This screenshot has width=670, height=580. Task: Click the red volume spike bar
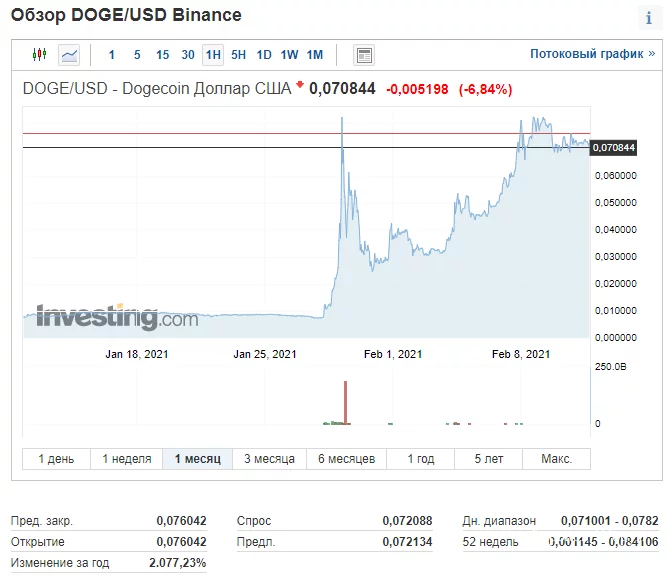tap(346, 403)
